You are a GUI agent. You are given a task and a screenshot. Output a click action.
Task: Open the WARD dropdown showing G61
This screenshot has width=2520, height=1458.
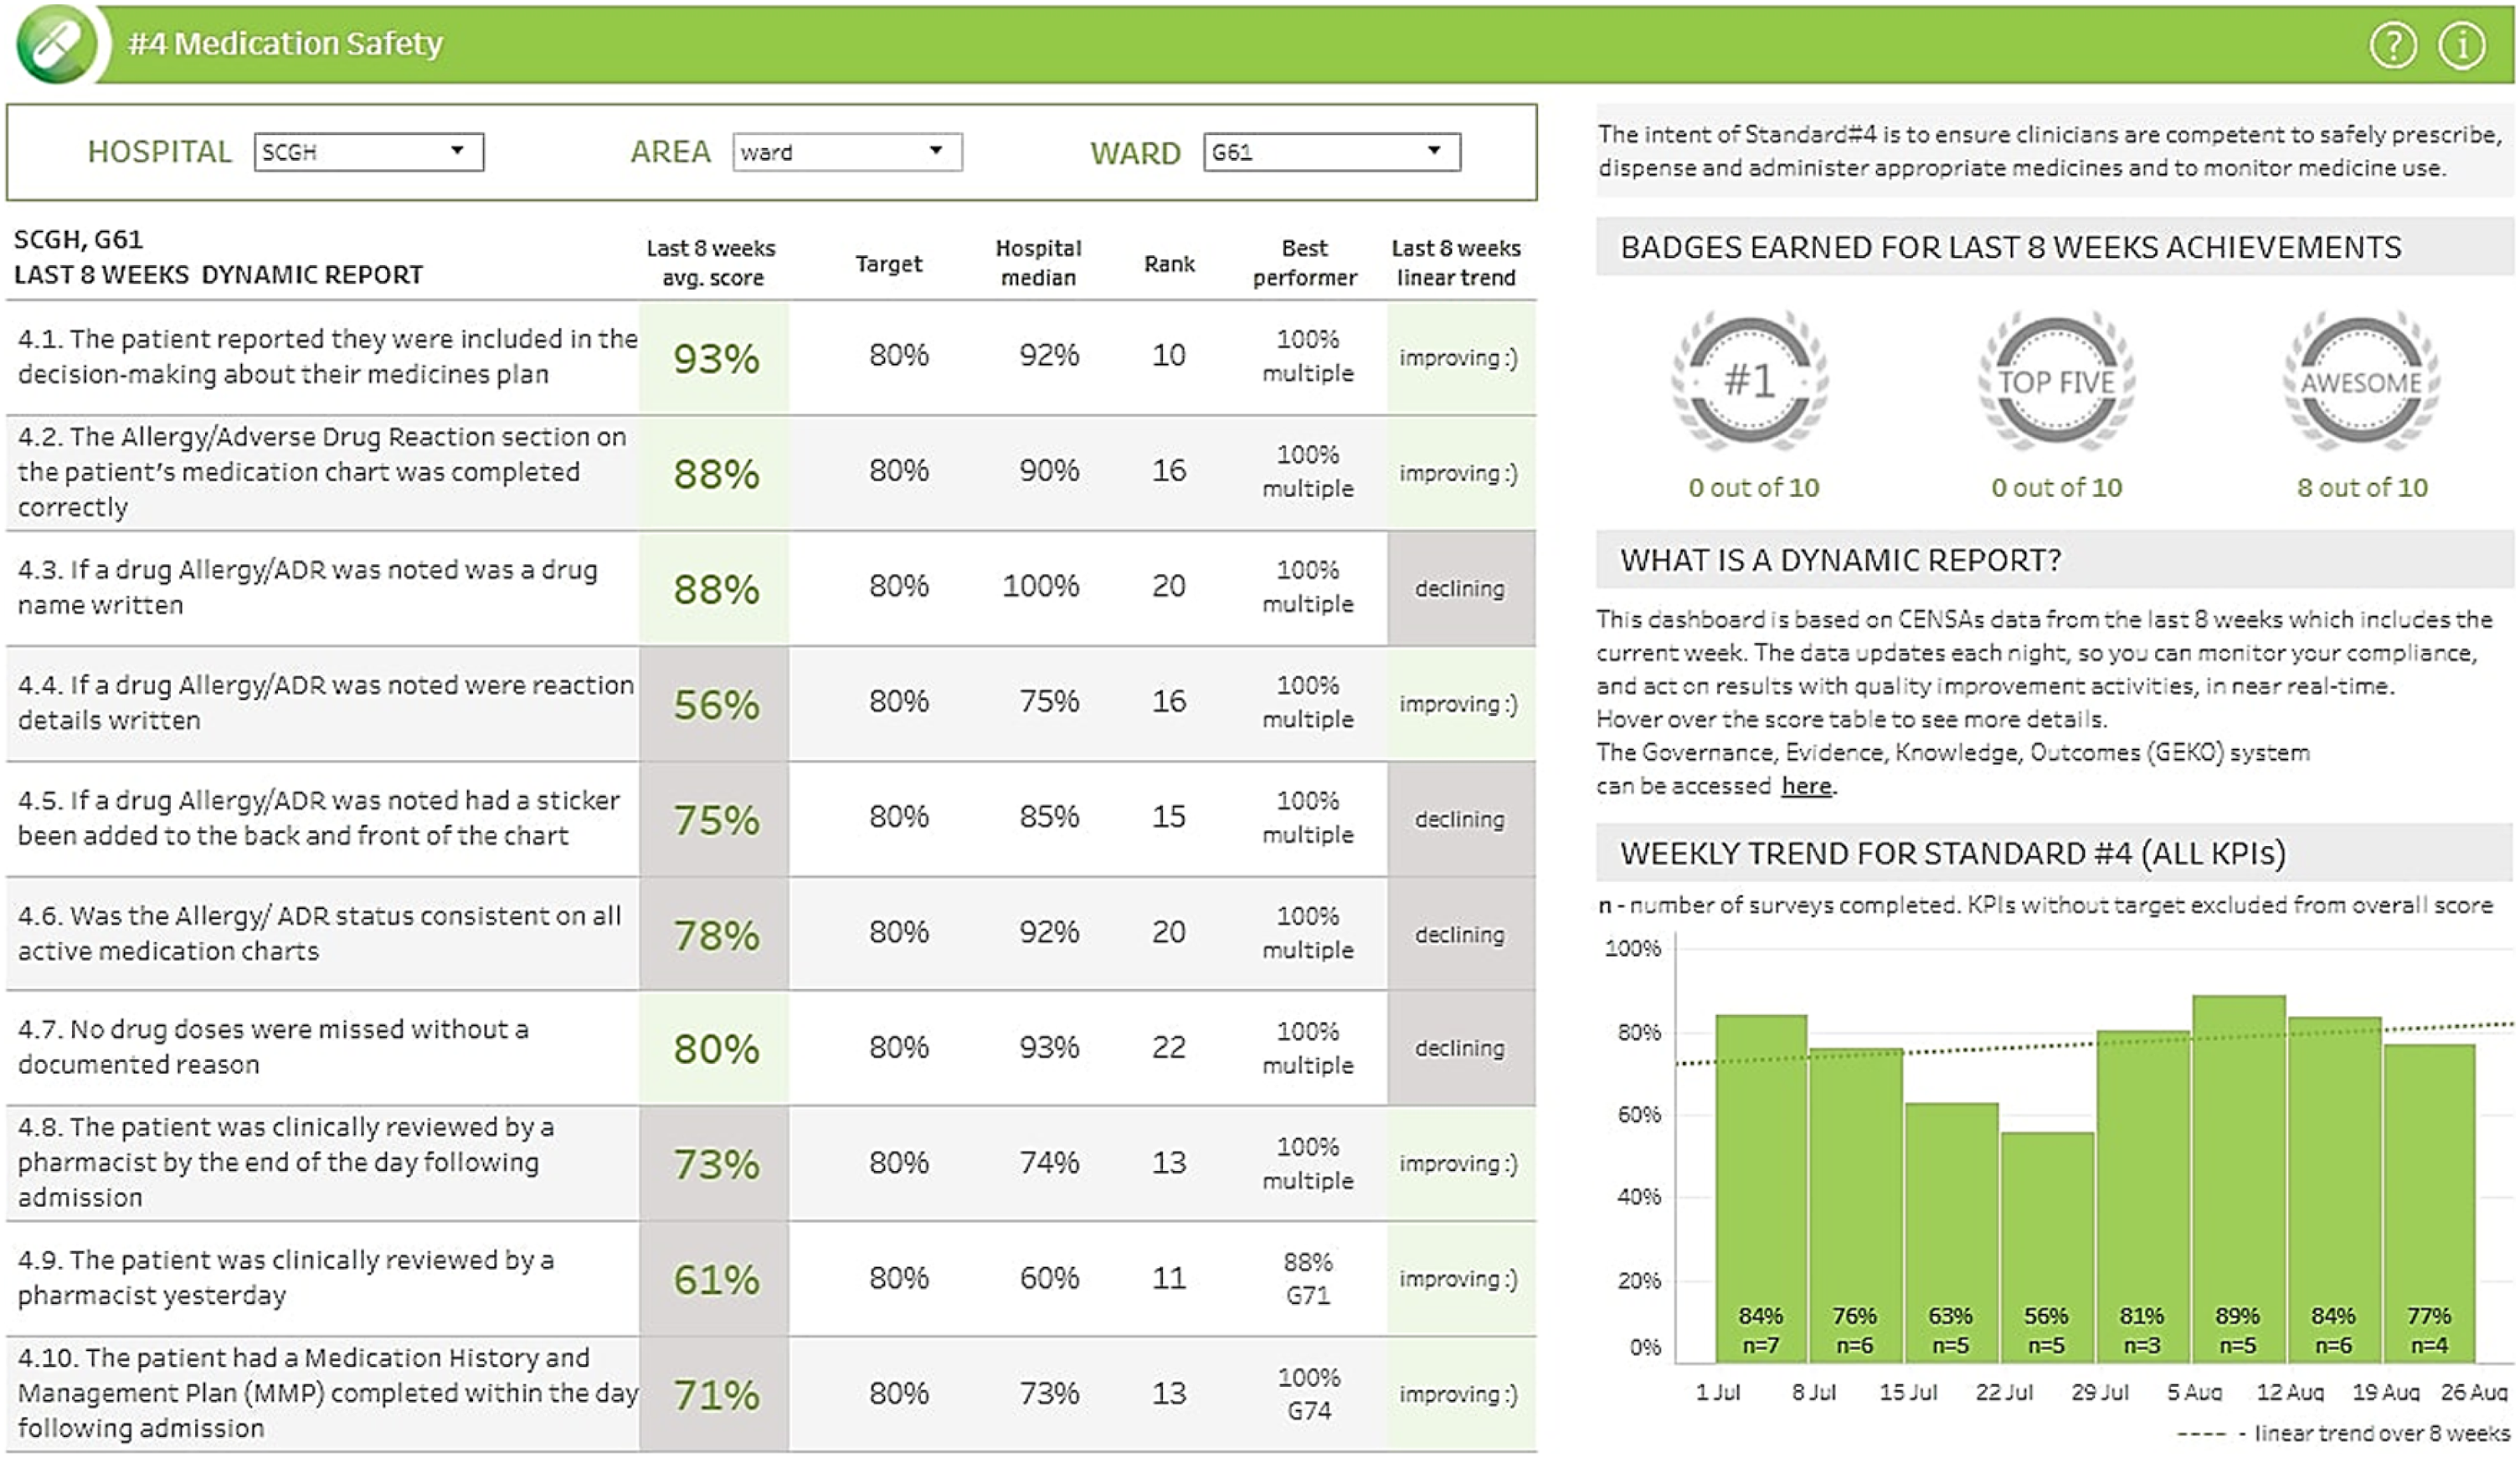pos(1332,152)
